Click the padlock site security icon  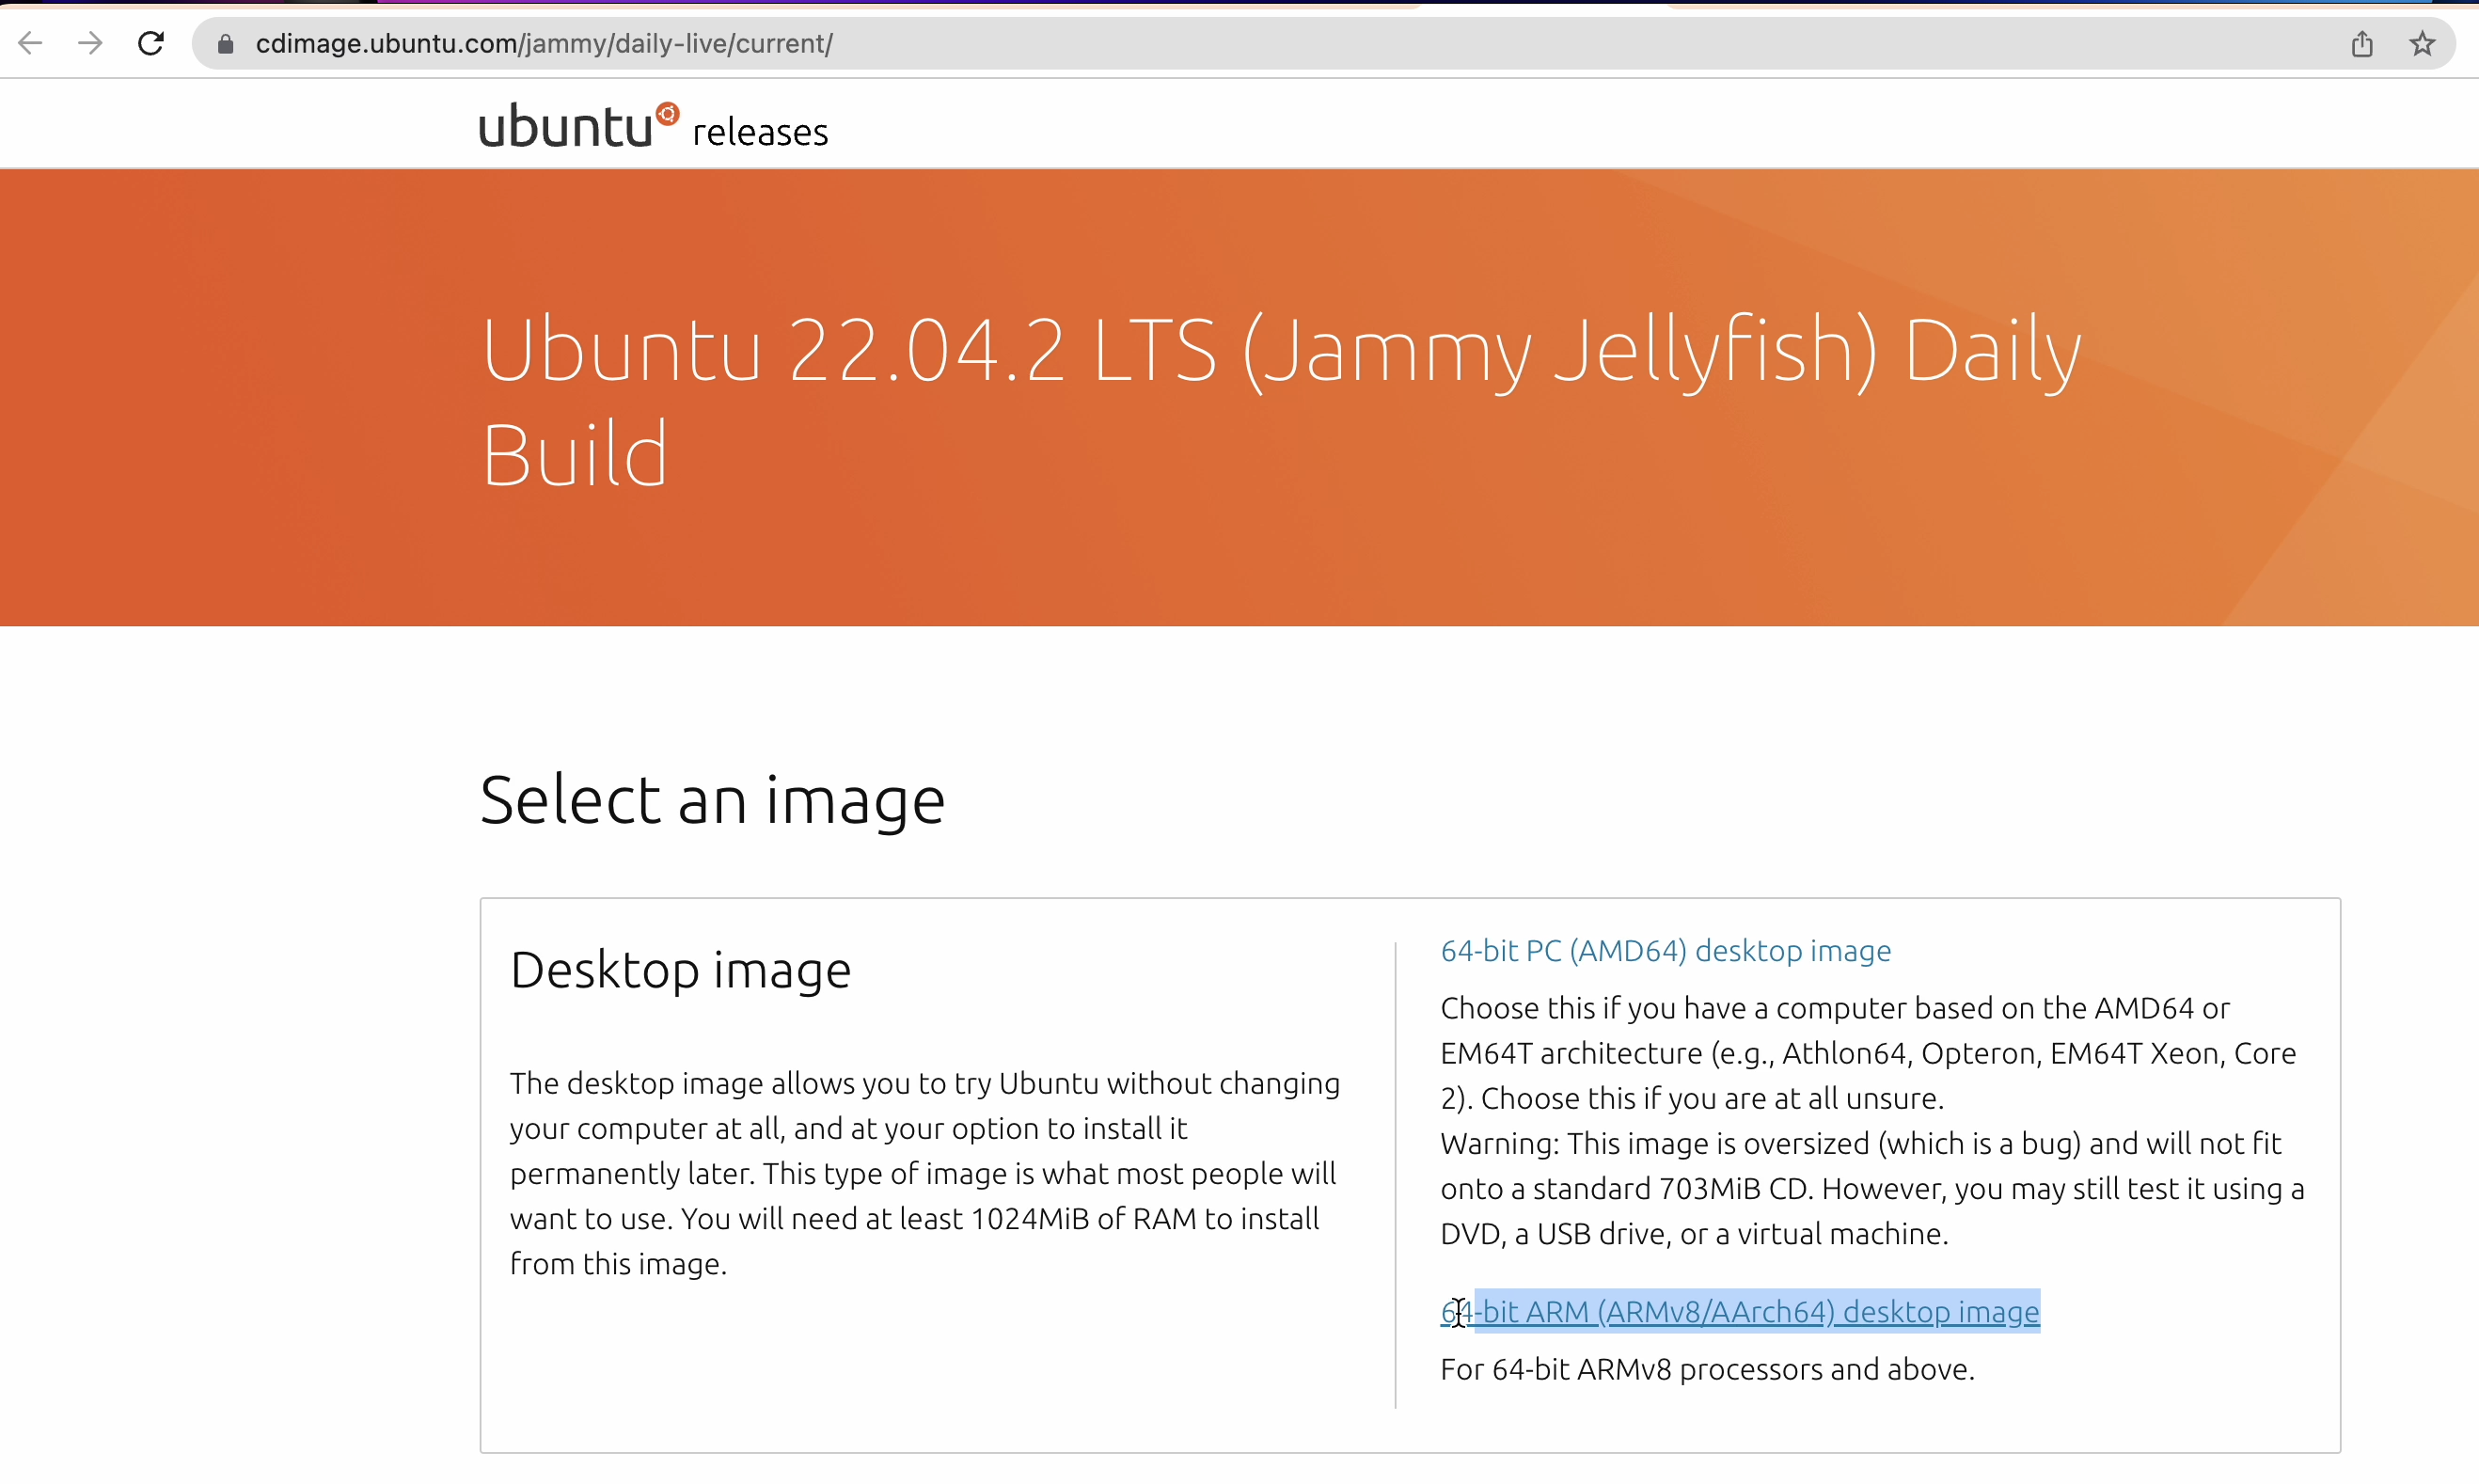[226, 44]
